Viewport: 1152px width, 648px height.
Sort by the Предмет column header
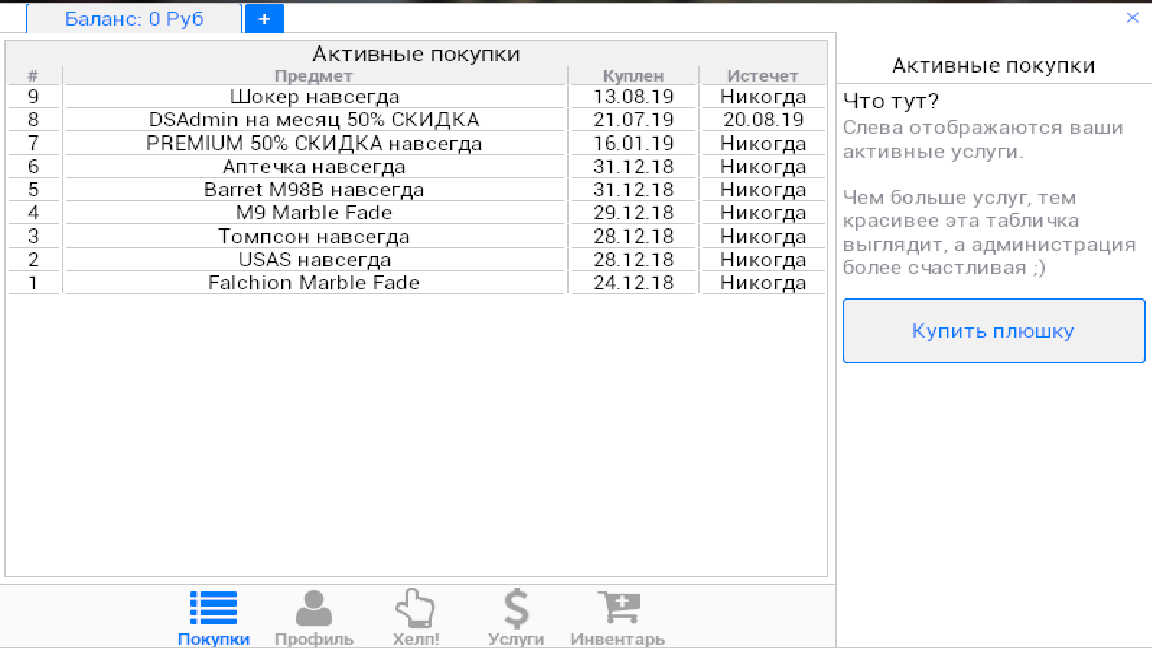pos(314,76)
